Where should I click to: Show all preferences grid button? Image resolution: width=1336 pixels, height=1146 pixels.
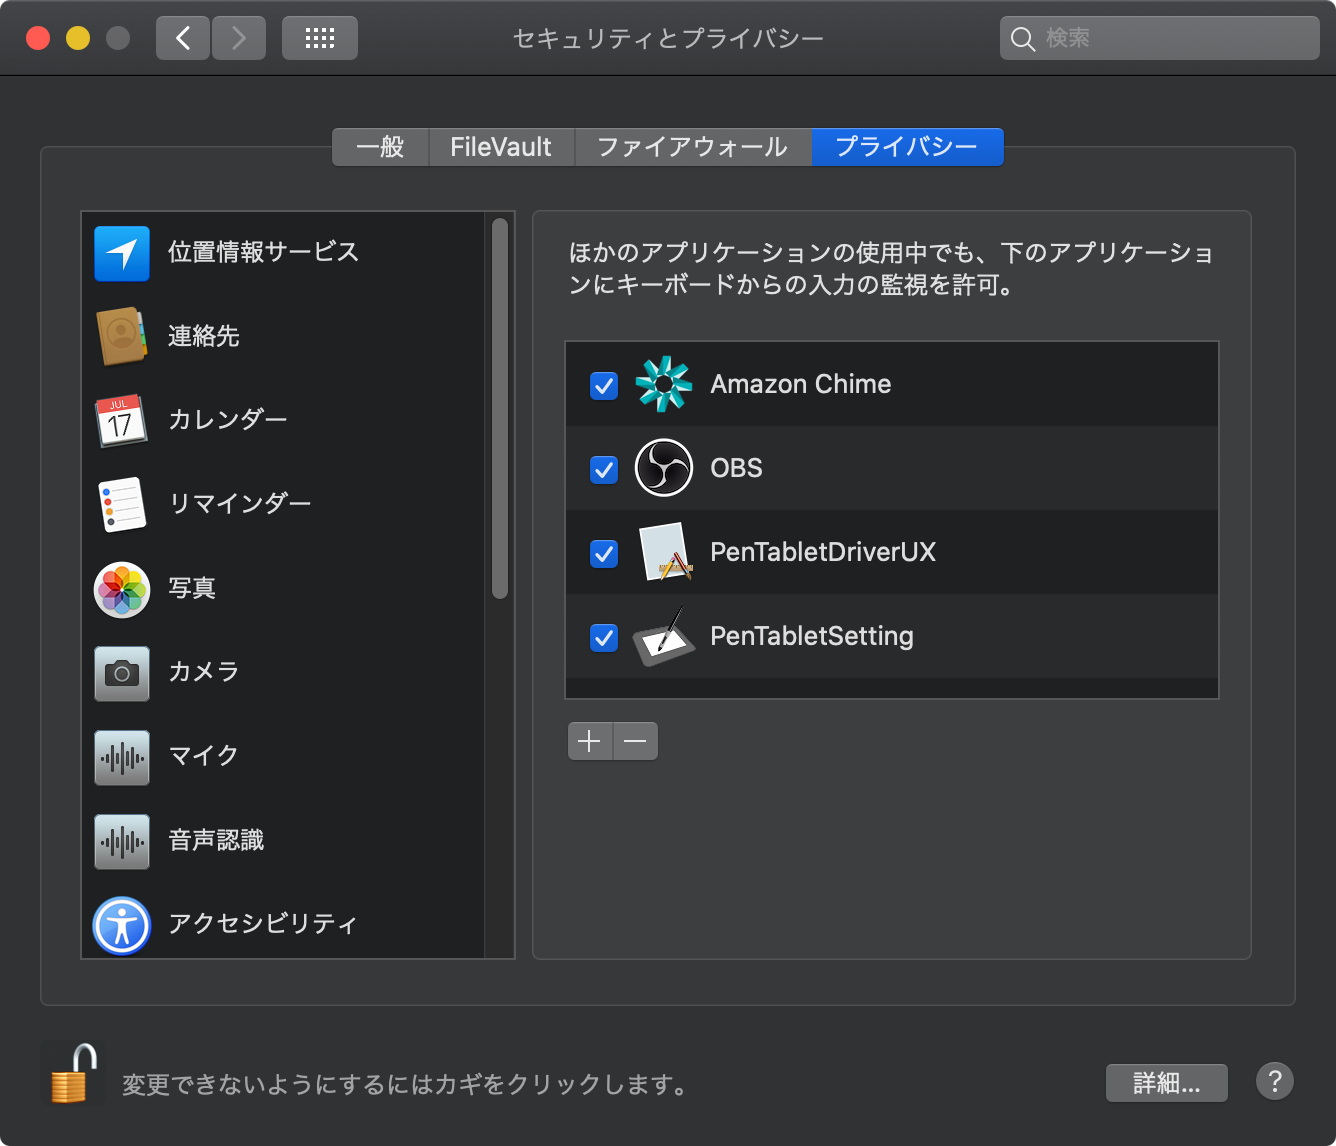pyautogui.click(x=320, y=38)
